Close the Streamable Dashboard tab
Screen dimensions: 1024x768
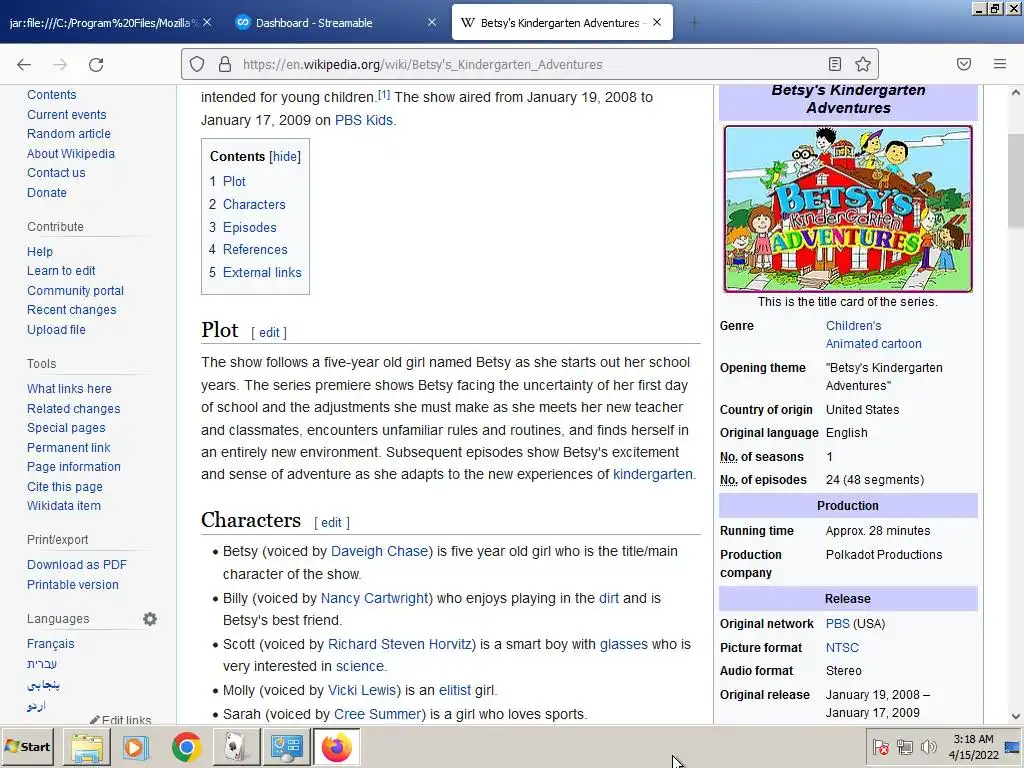[x=432, y=22]
